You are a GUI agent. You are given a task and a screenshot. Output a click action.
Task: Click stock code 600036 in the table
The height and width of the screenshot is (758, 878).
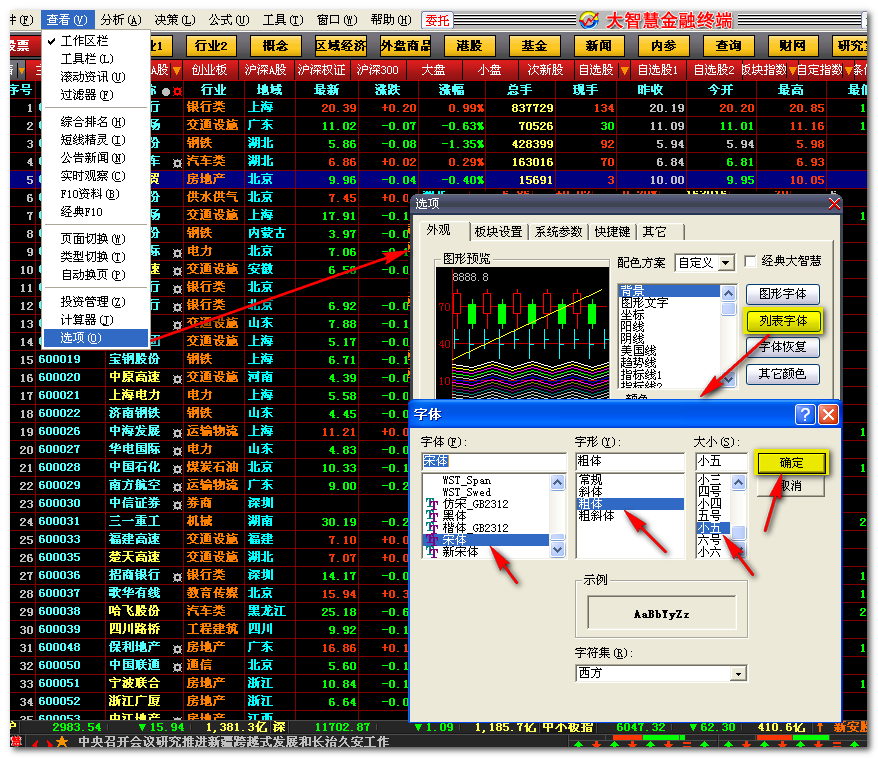[x=59, y=575]
